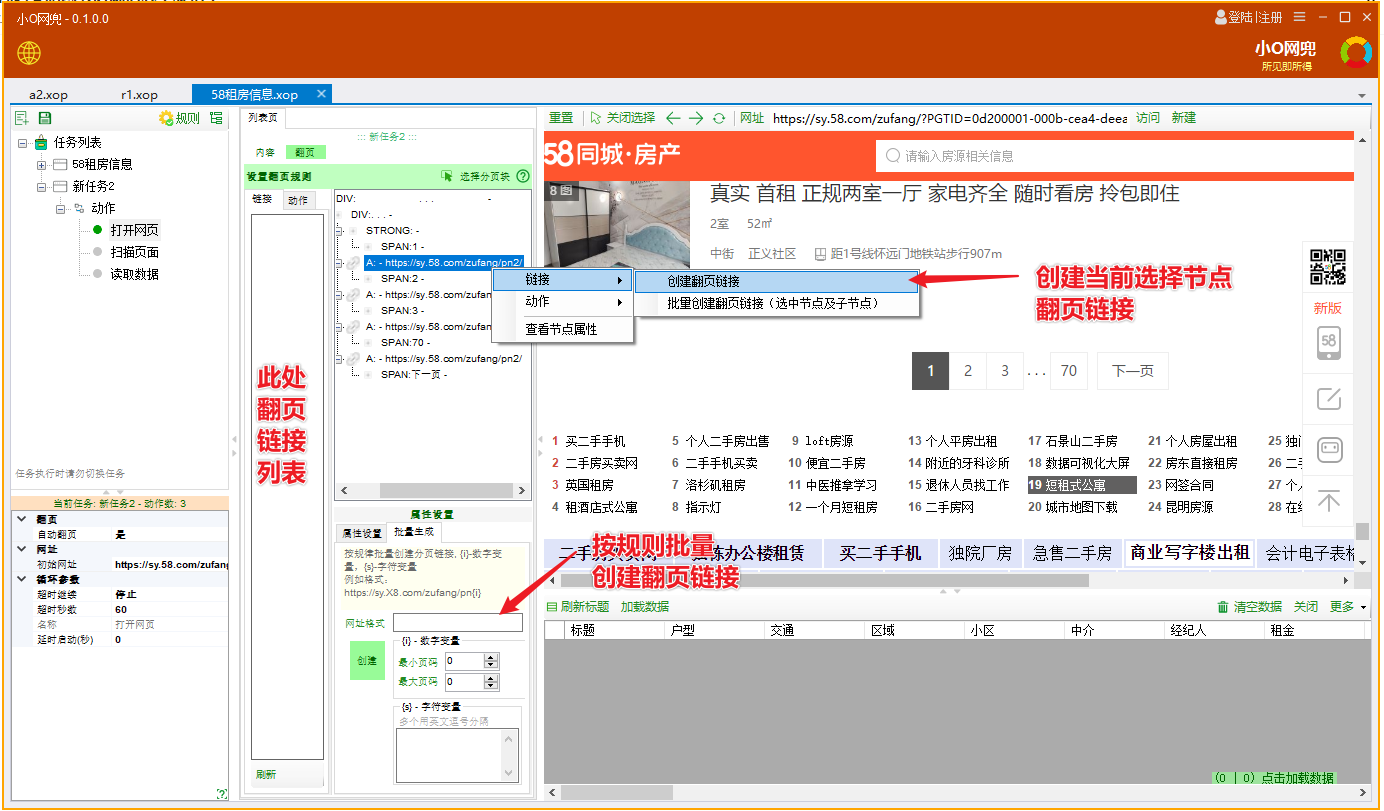Click the back-to-top arrow icon in sidebar
This screenshot has height=811, width=1384.
[x=1328, y=501]
